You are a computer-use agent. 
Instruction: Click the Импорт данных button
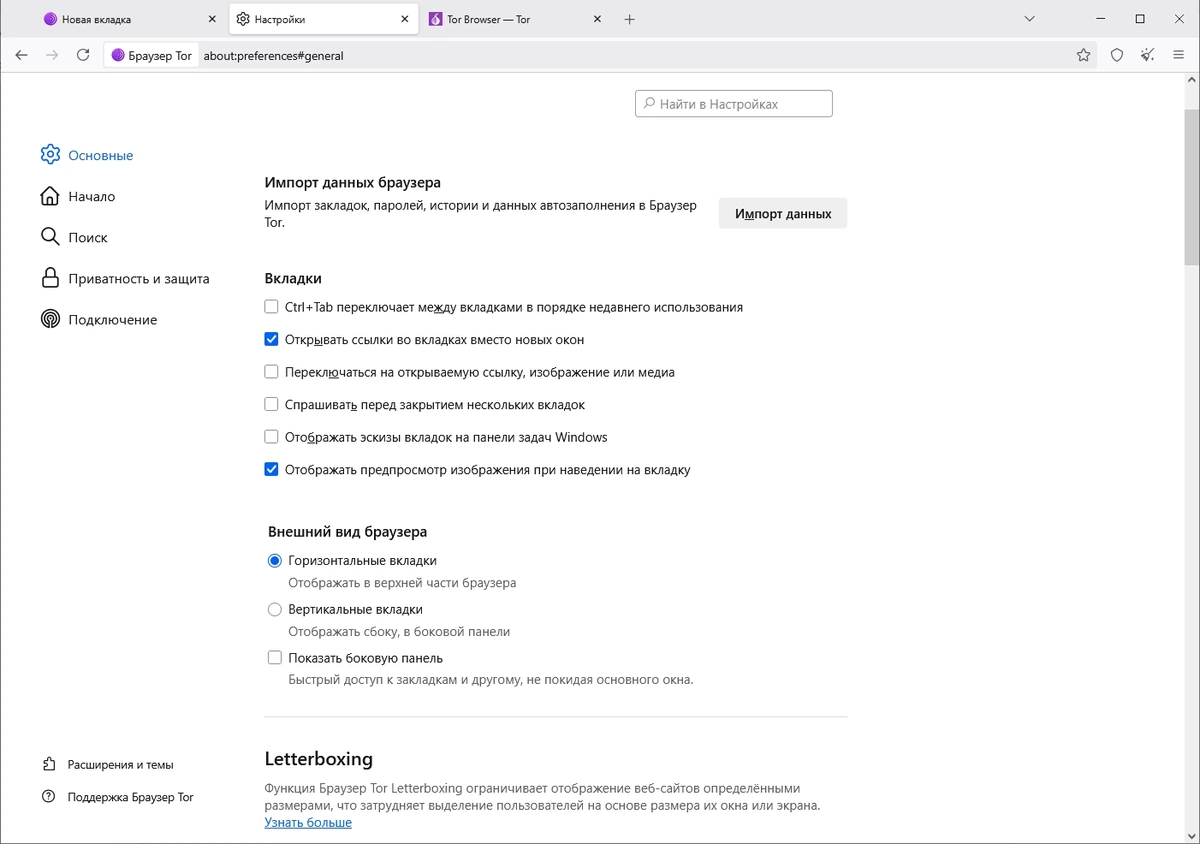(x=783, y=213)
